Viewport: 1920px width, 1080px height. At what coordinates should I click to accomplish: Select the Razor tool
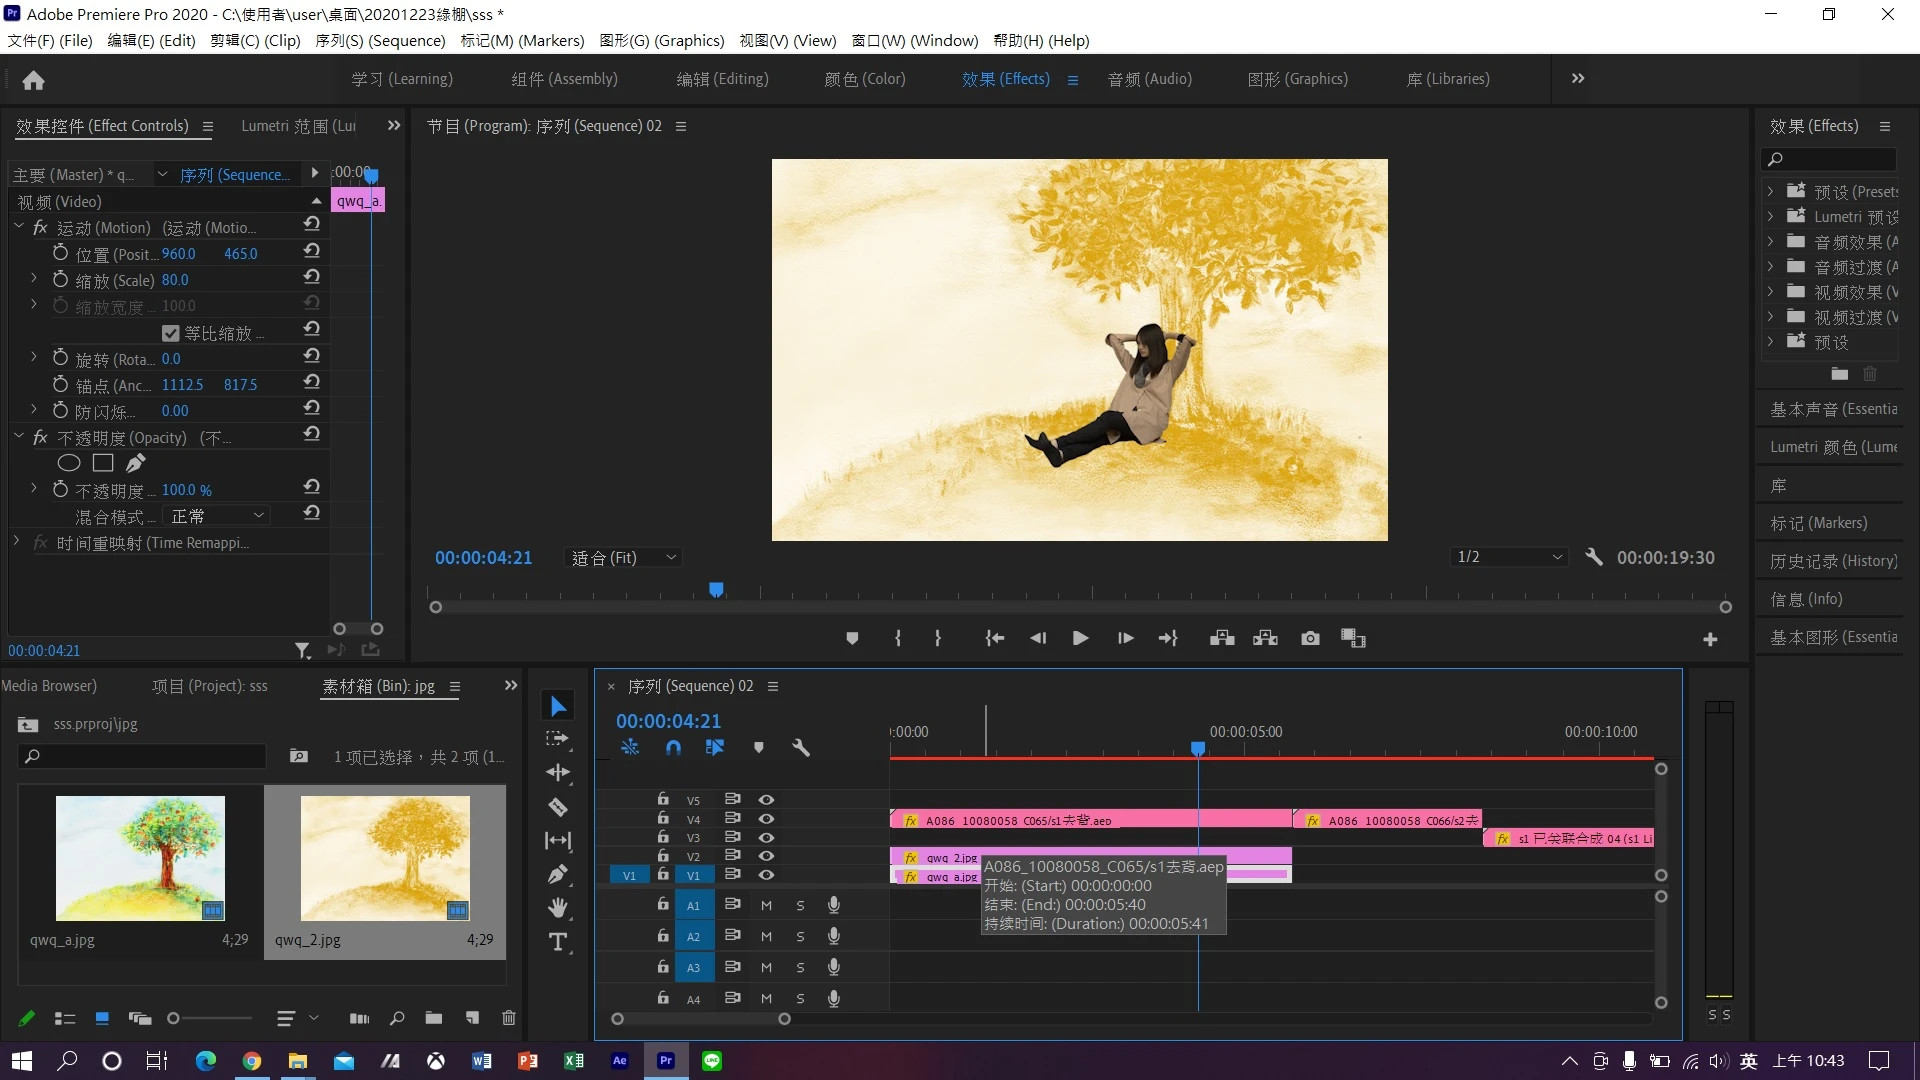click(558, 807)
